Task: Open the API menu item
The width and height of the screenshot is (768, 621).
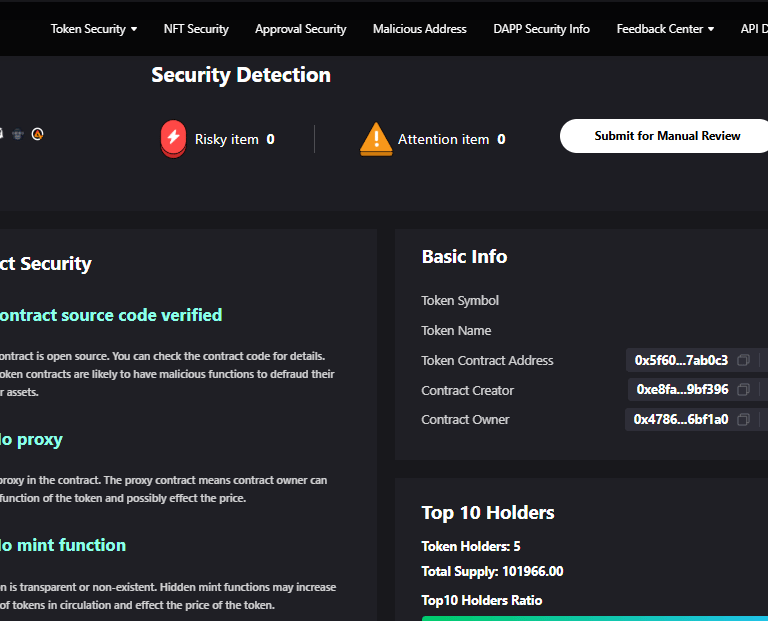Action: click(754, 29)
